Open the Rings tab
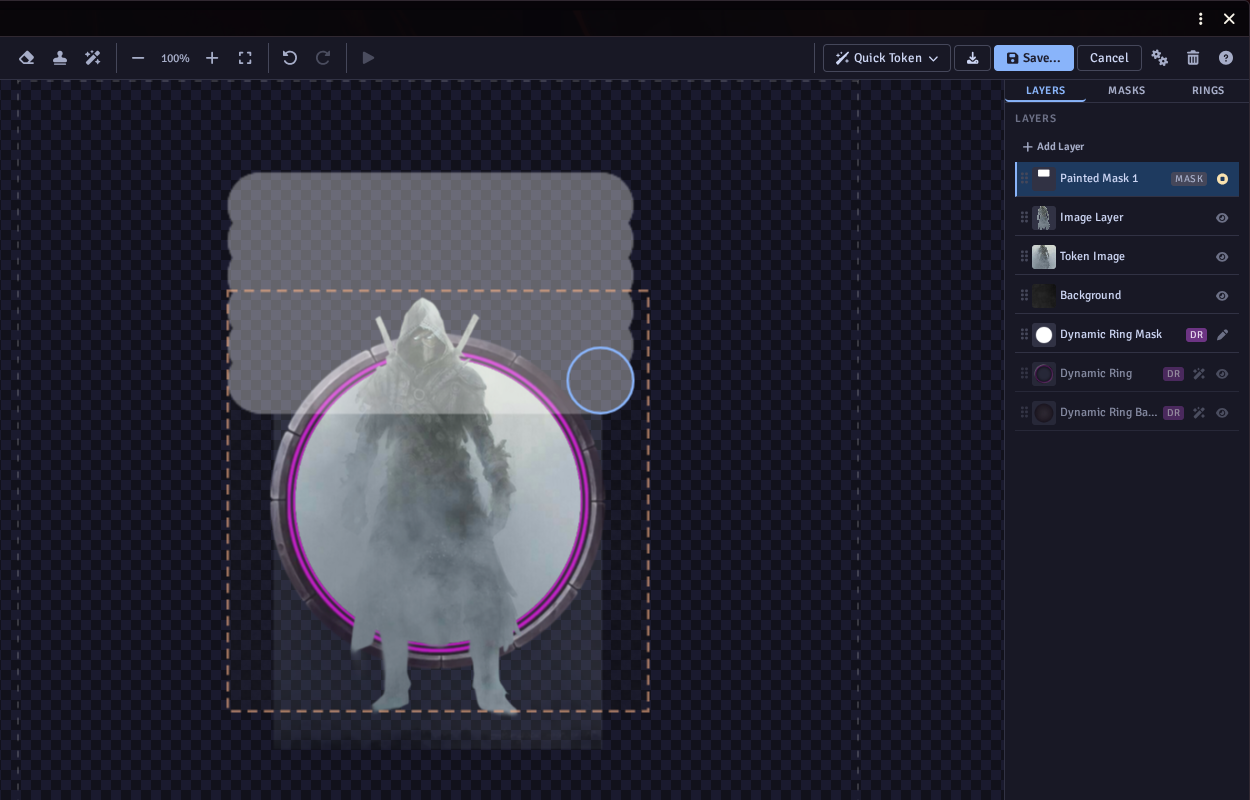This screenshot has width=1250, height=800. coord(1208,90)
